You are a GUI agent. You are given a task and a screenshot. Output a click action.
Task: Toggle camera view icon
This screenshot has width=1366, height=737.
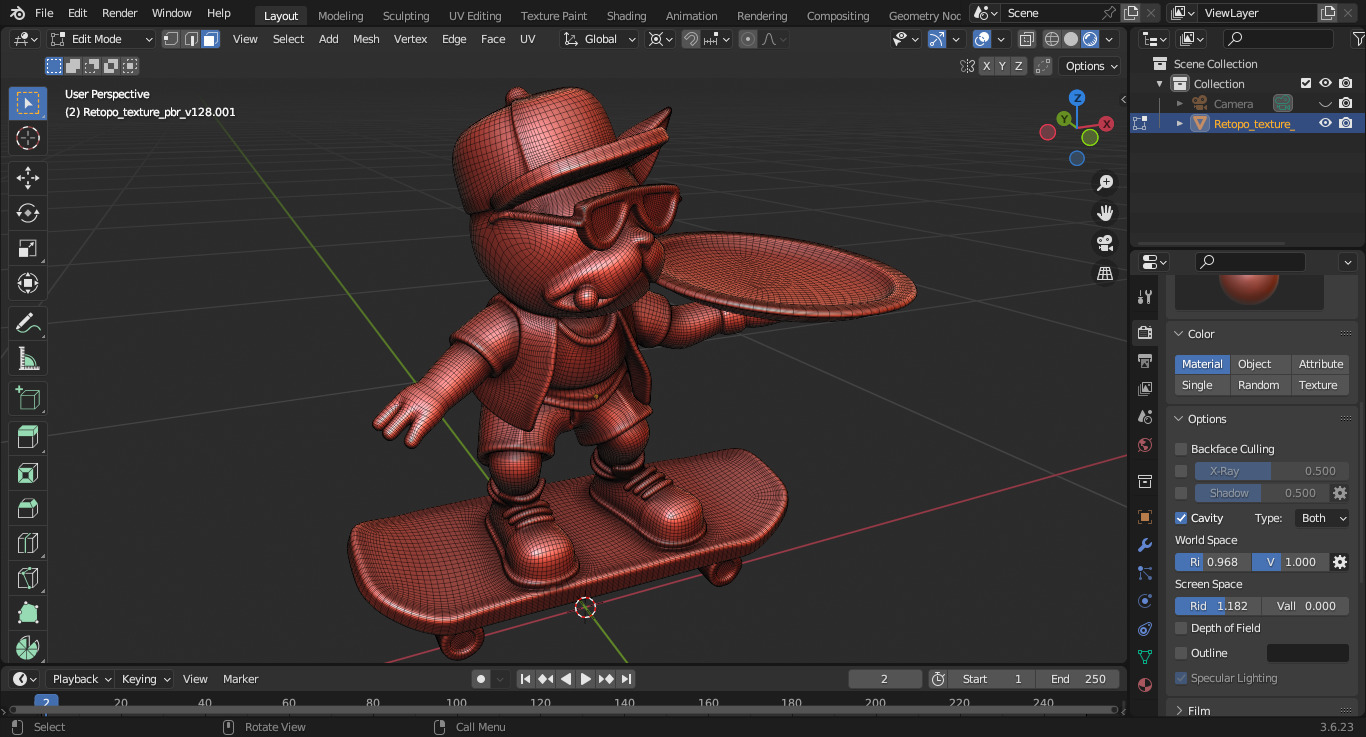click(x=1105, y=243)
